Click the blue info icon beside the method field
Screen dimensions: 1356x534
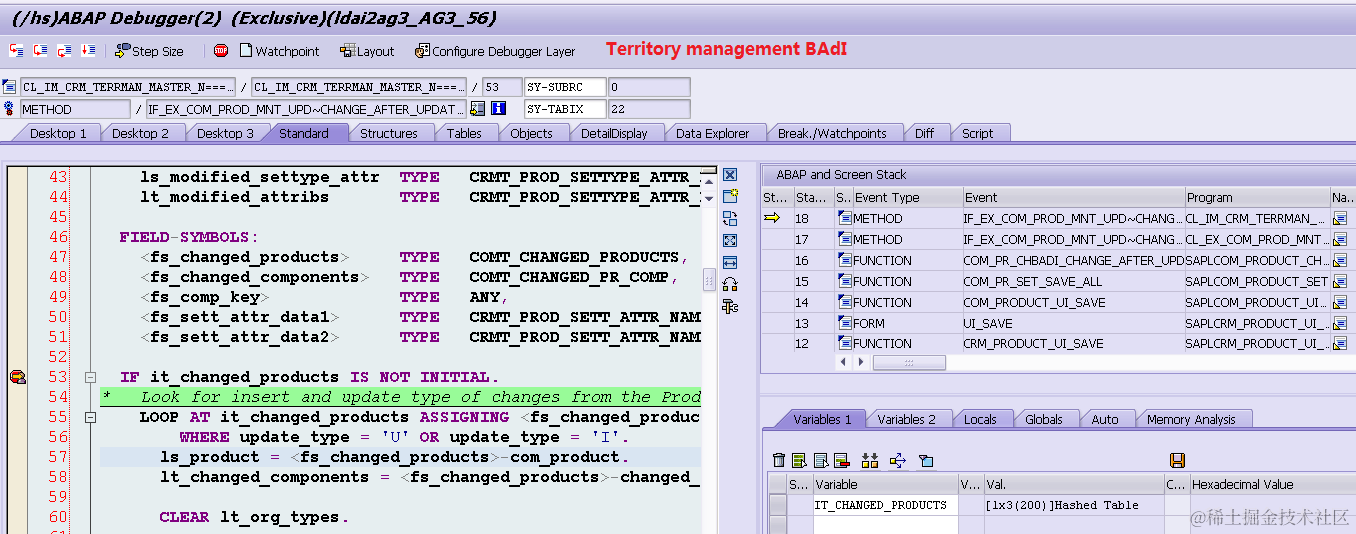(499, 109)
